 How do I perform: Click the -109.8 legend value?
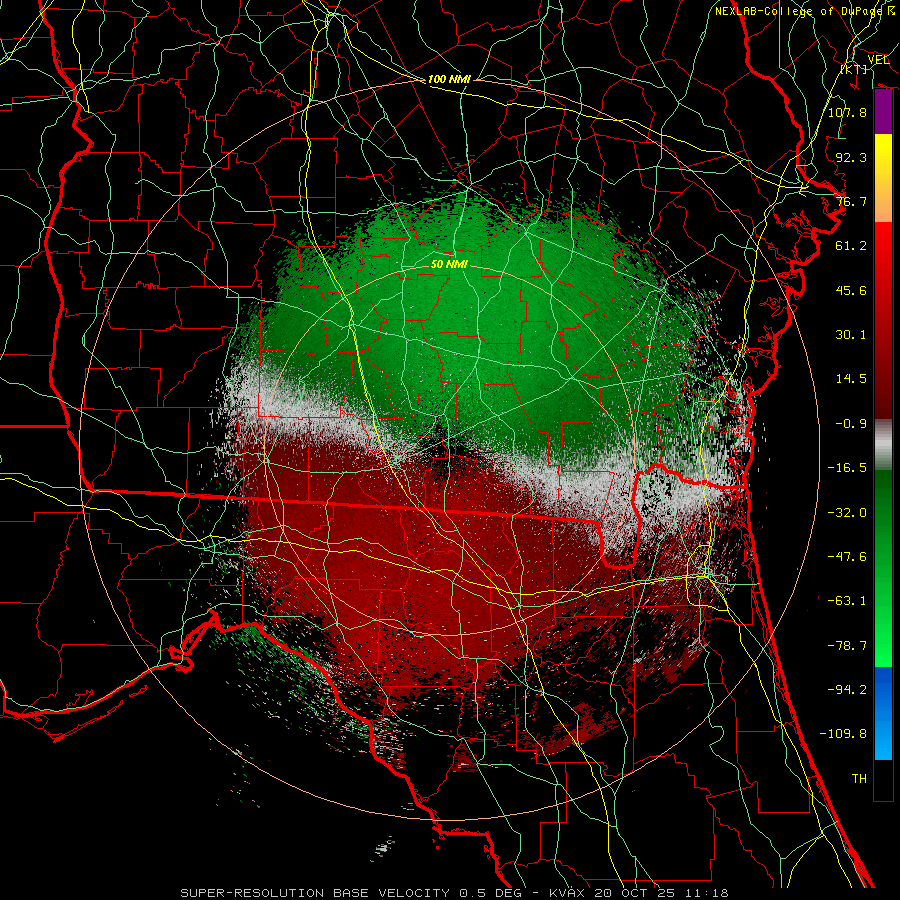pos(843,734)
